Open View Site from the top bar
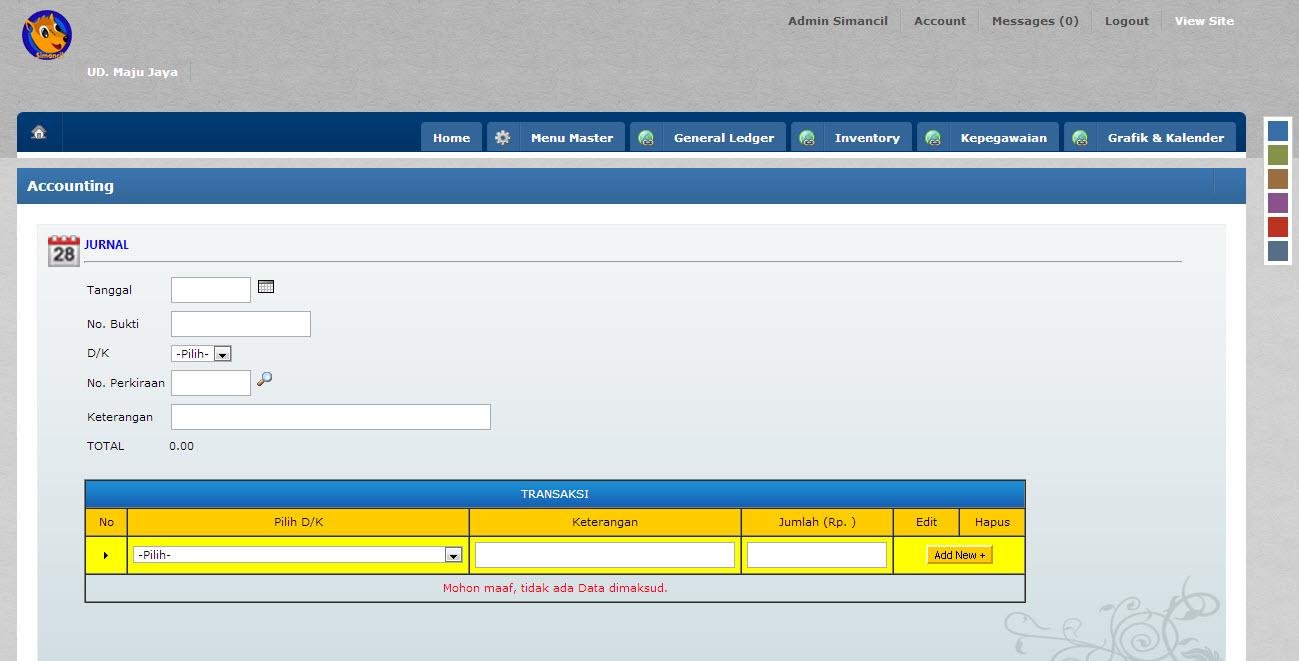1299x661 pixels. (x=1203, y=20)
